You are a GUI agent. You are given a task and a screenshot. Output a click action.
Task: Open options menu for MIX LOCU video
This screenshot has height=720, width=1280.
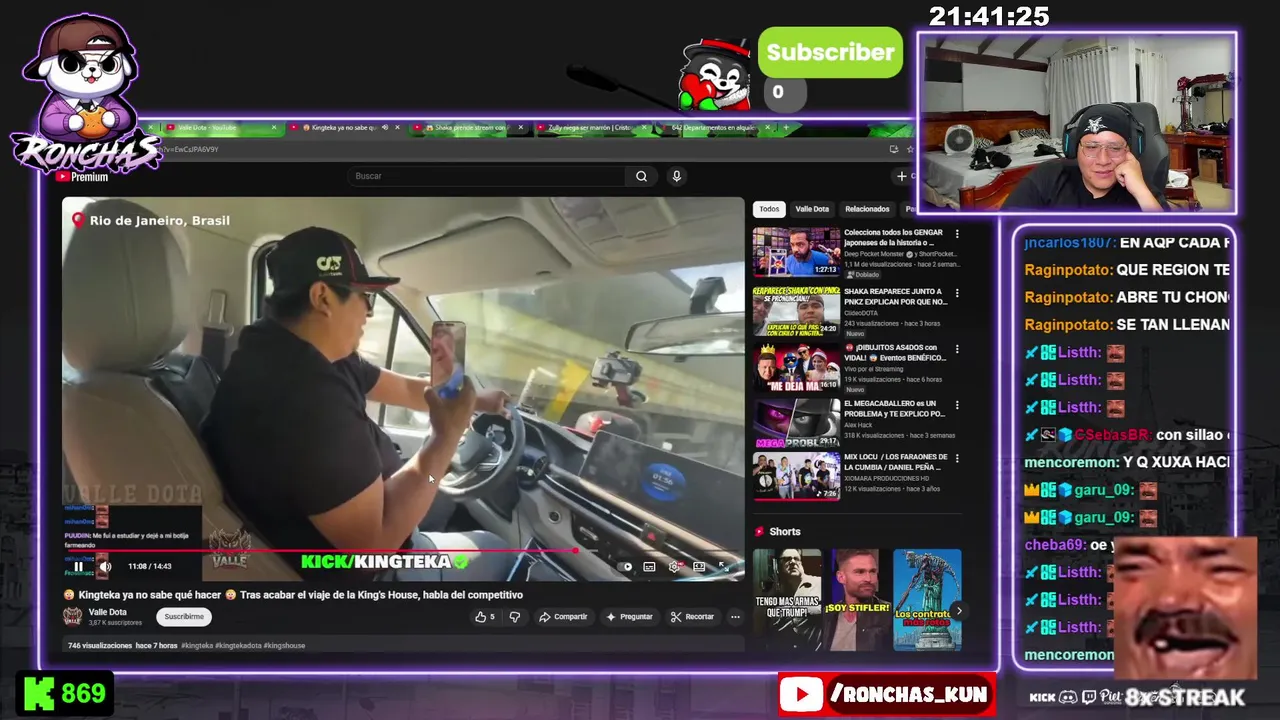point(957,459)
